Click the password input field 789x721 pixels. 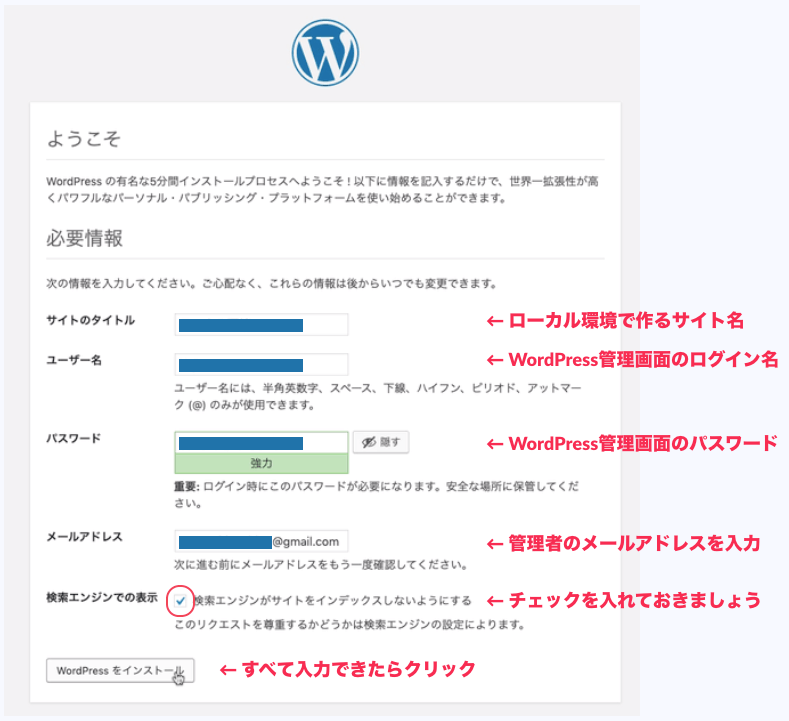pos(261,442)
